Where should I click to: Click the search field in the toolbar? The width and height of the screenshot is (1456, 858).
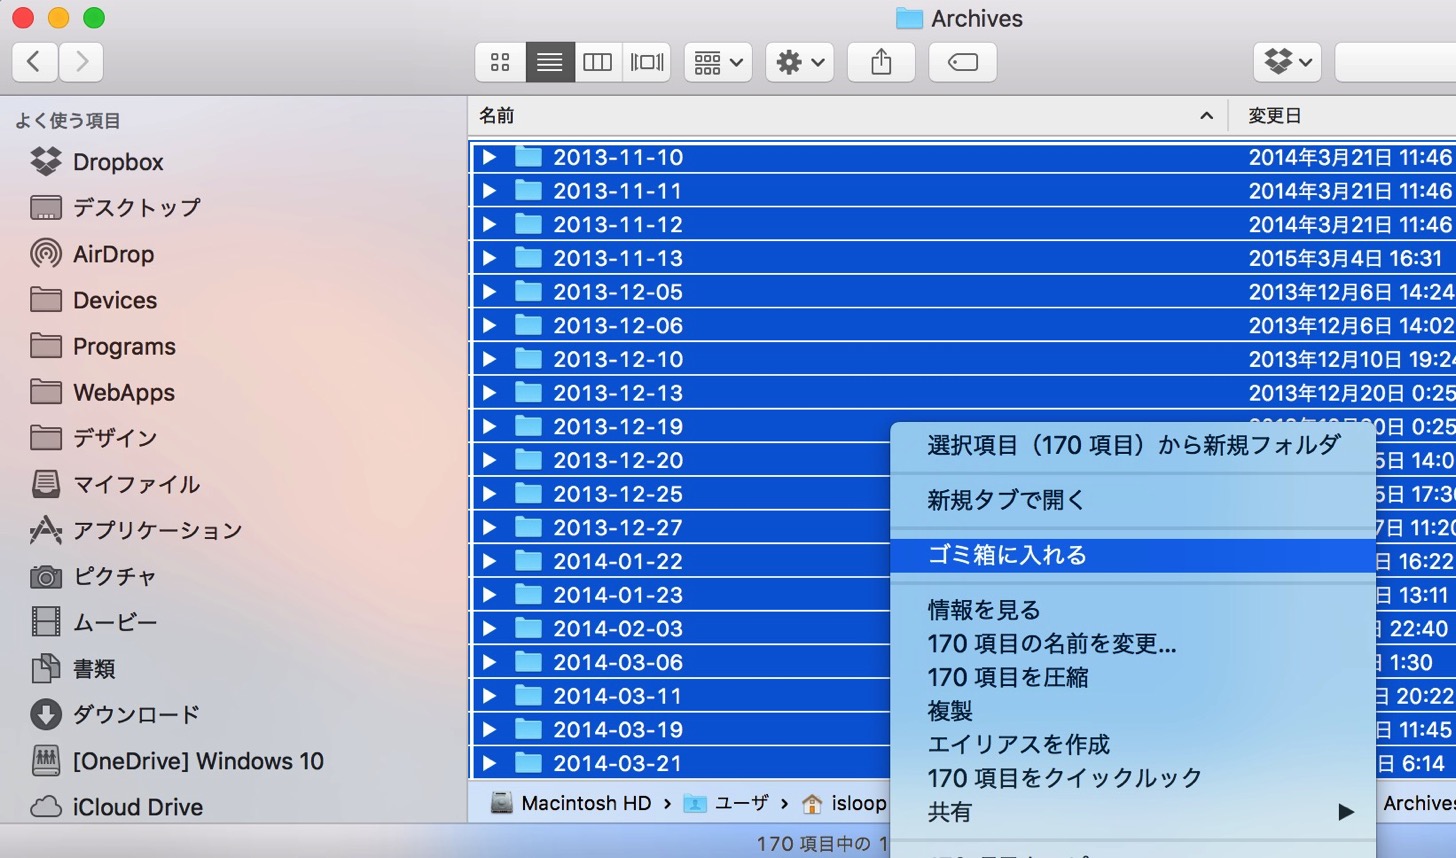click(x=1395, y=62)
